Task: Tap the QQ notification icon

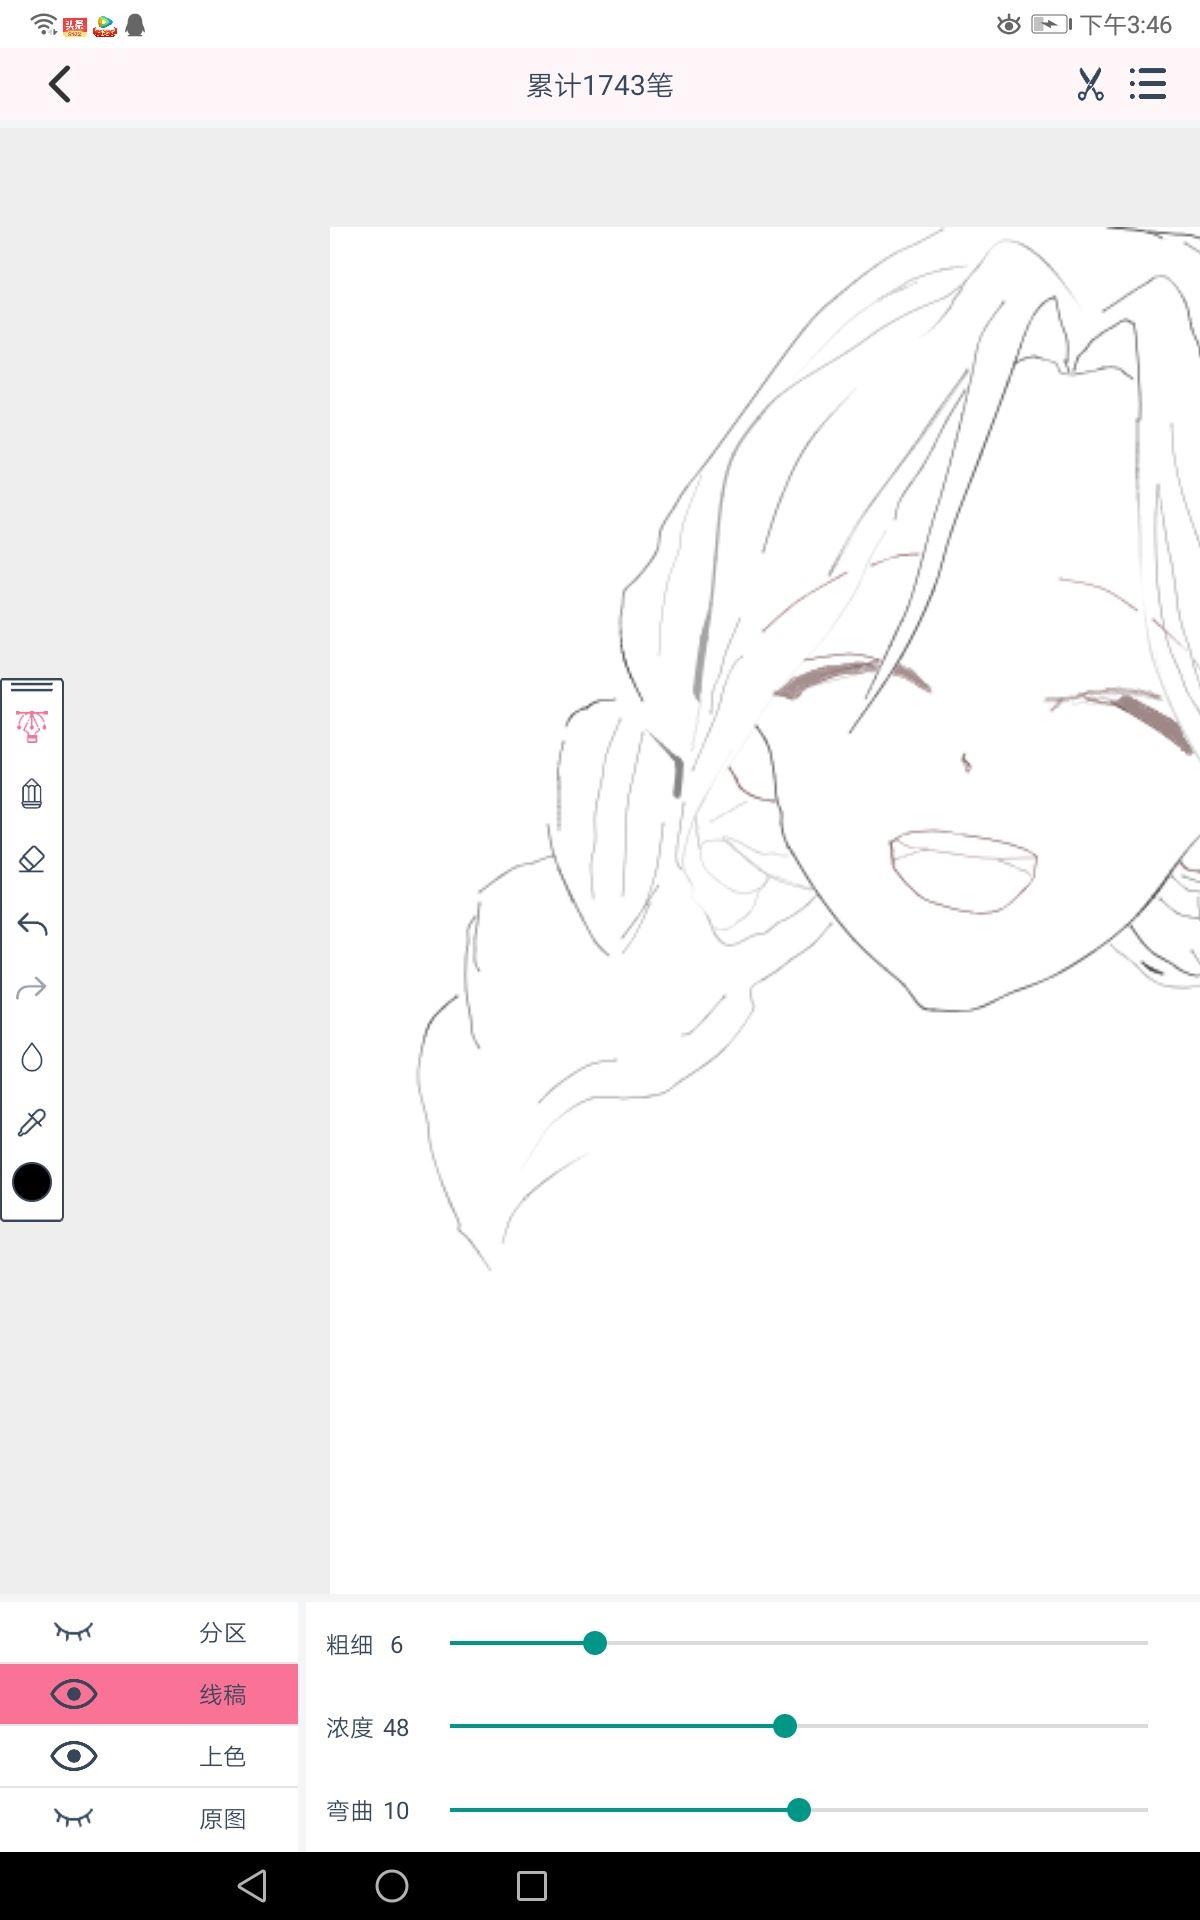Action: pyautogui.click(x=136, y=25)
